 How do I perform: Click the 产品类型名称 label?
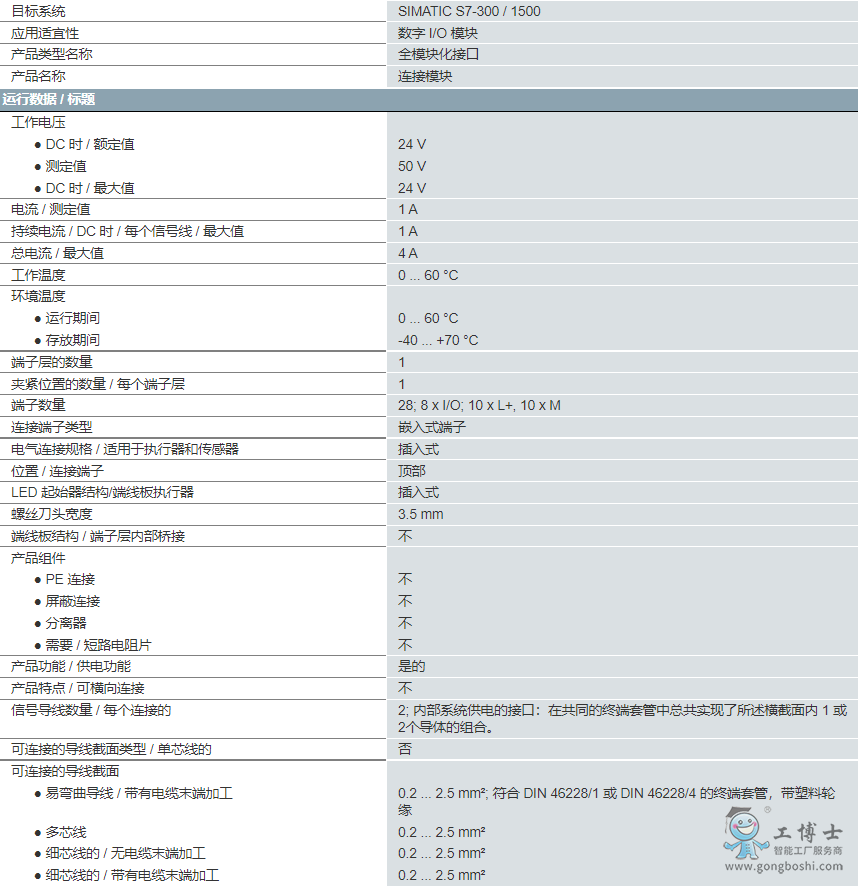(52, 54)
